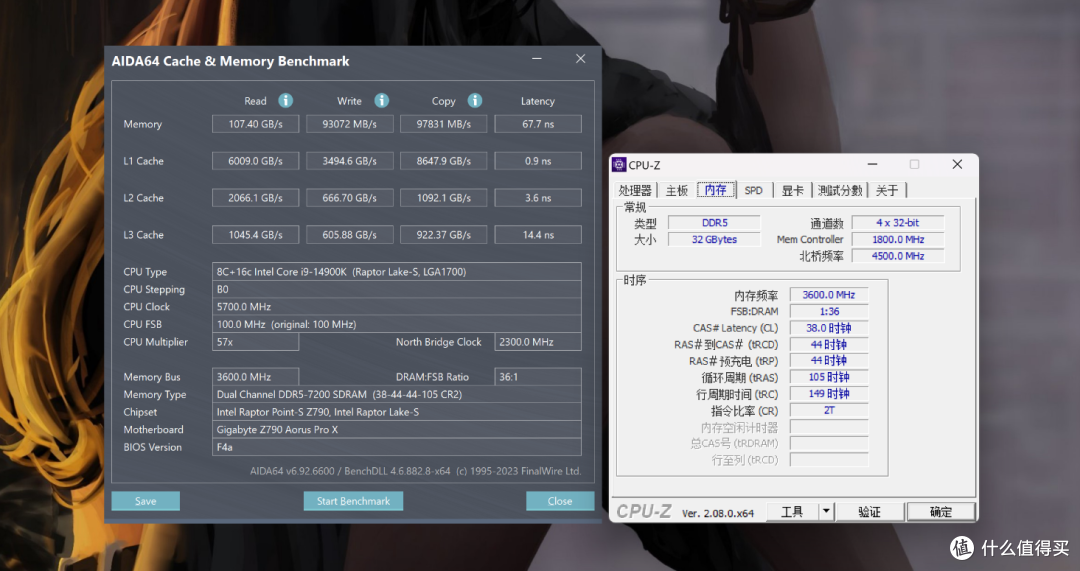Click the Memory Read value 107.40 GB/s
The height and width of the screenshot is (571, 1080).
click(x=256, y=124)
